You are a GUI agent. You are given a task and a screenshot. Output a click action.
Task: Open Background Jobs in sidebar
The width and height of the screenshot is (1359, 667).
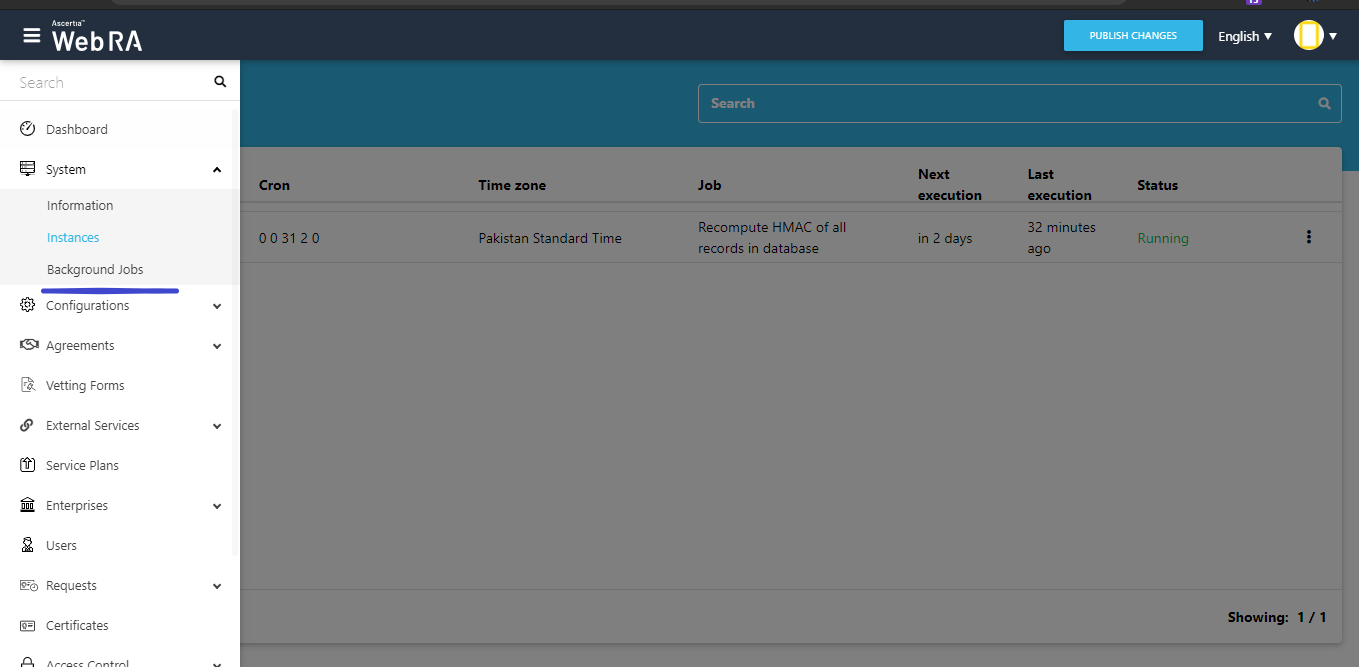[x=95, y=269]
